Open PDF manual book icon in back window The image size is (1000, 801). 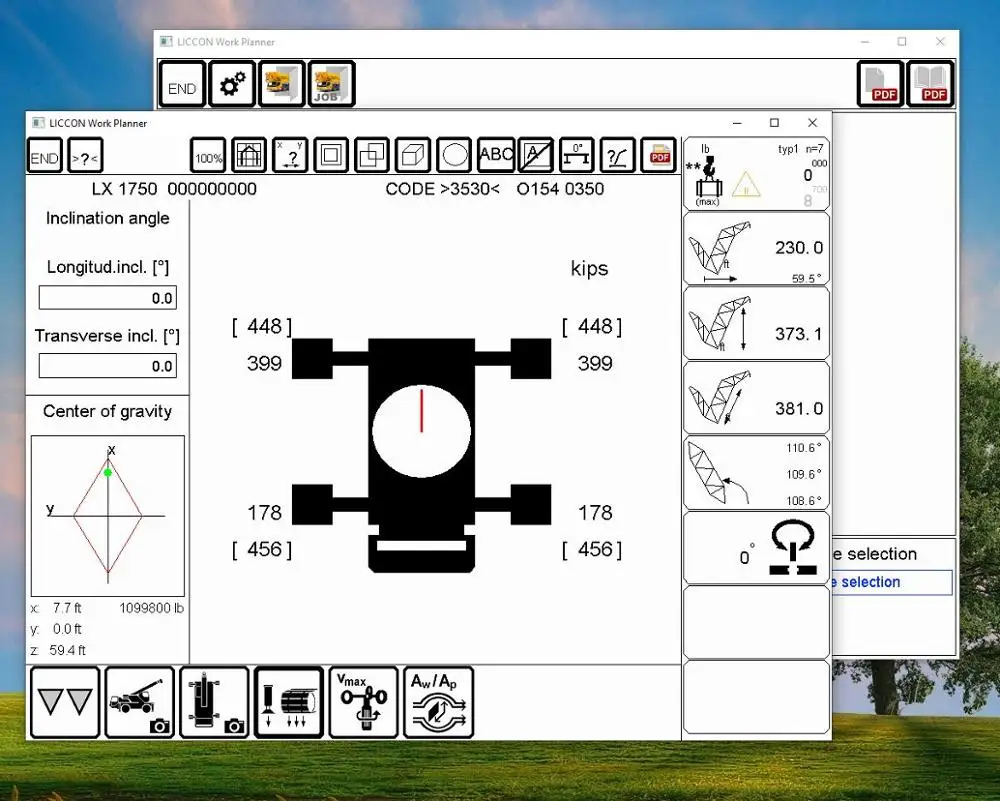click(930, 84)
